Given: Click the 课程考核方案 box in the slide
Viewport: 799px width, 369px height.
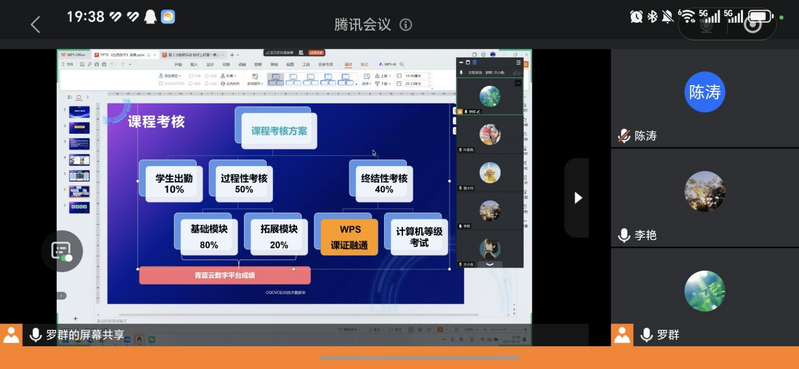Looking at the screenshot, I should click(x=279, y=131).
